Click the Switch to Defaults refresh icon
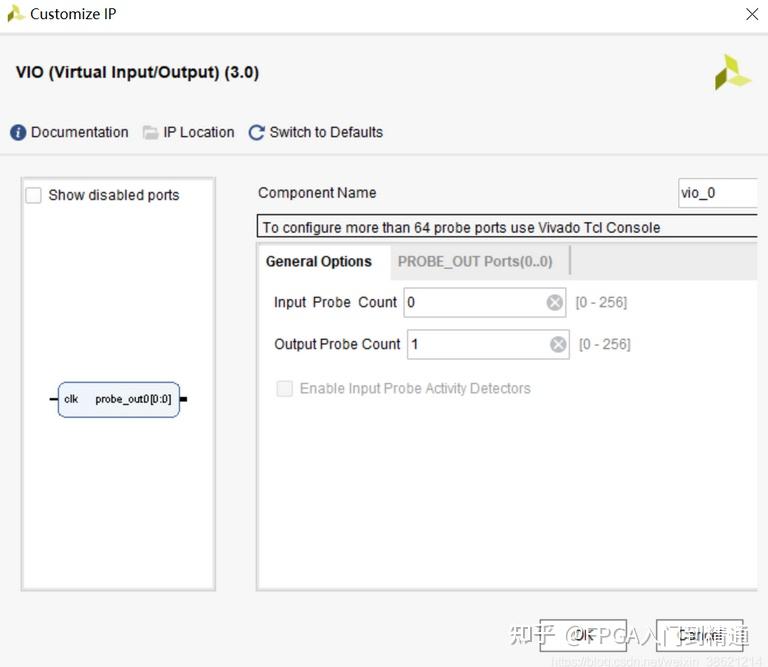768x667 pixels. tap(257, 133)
